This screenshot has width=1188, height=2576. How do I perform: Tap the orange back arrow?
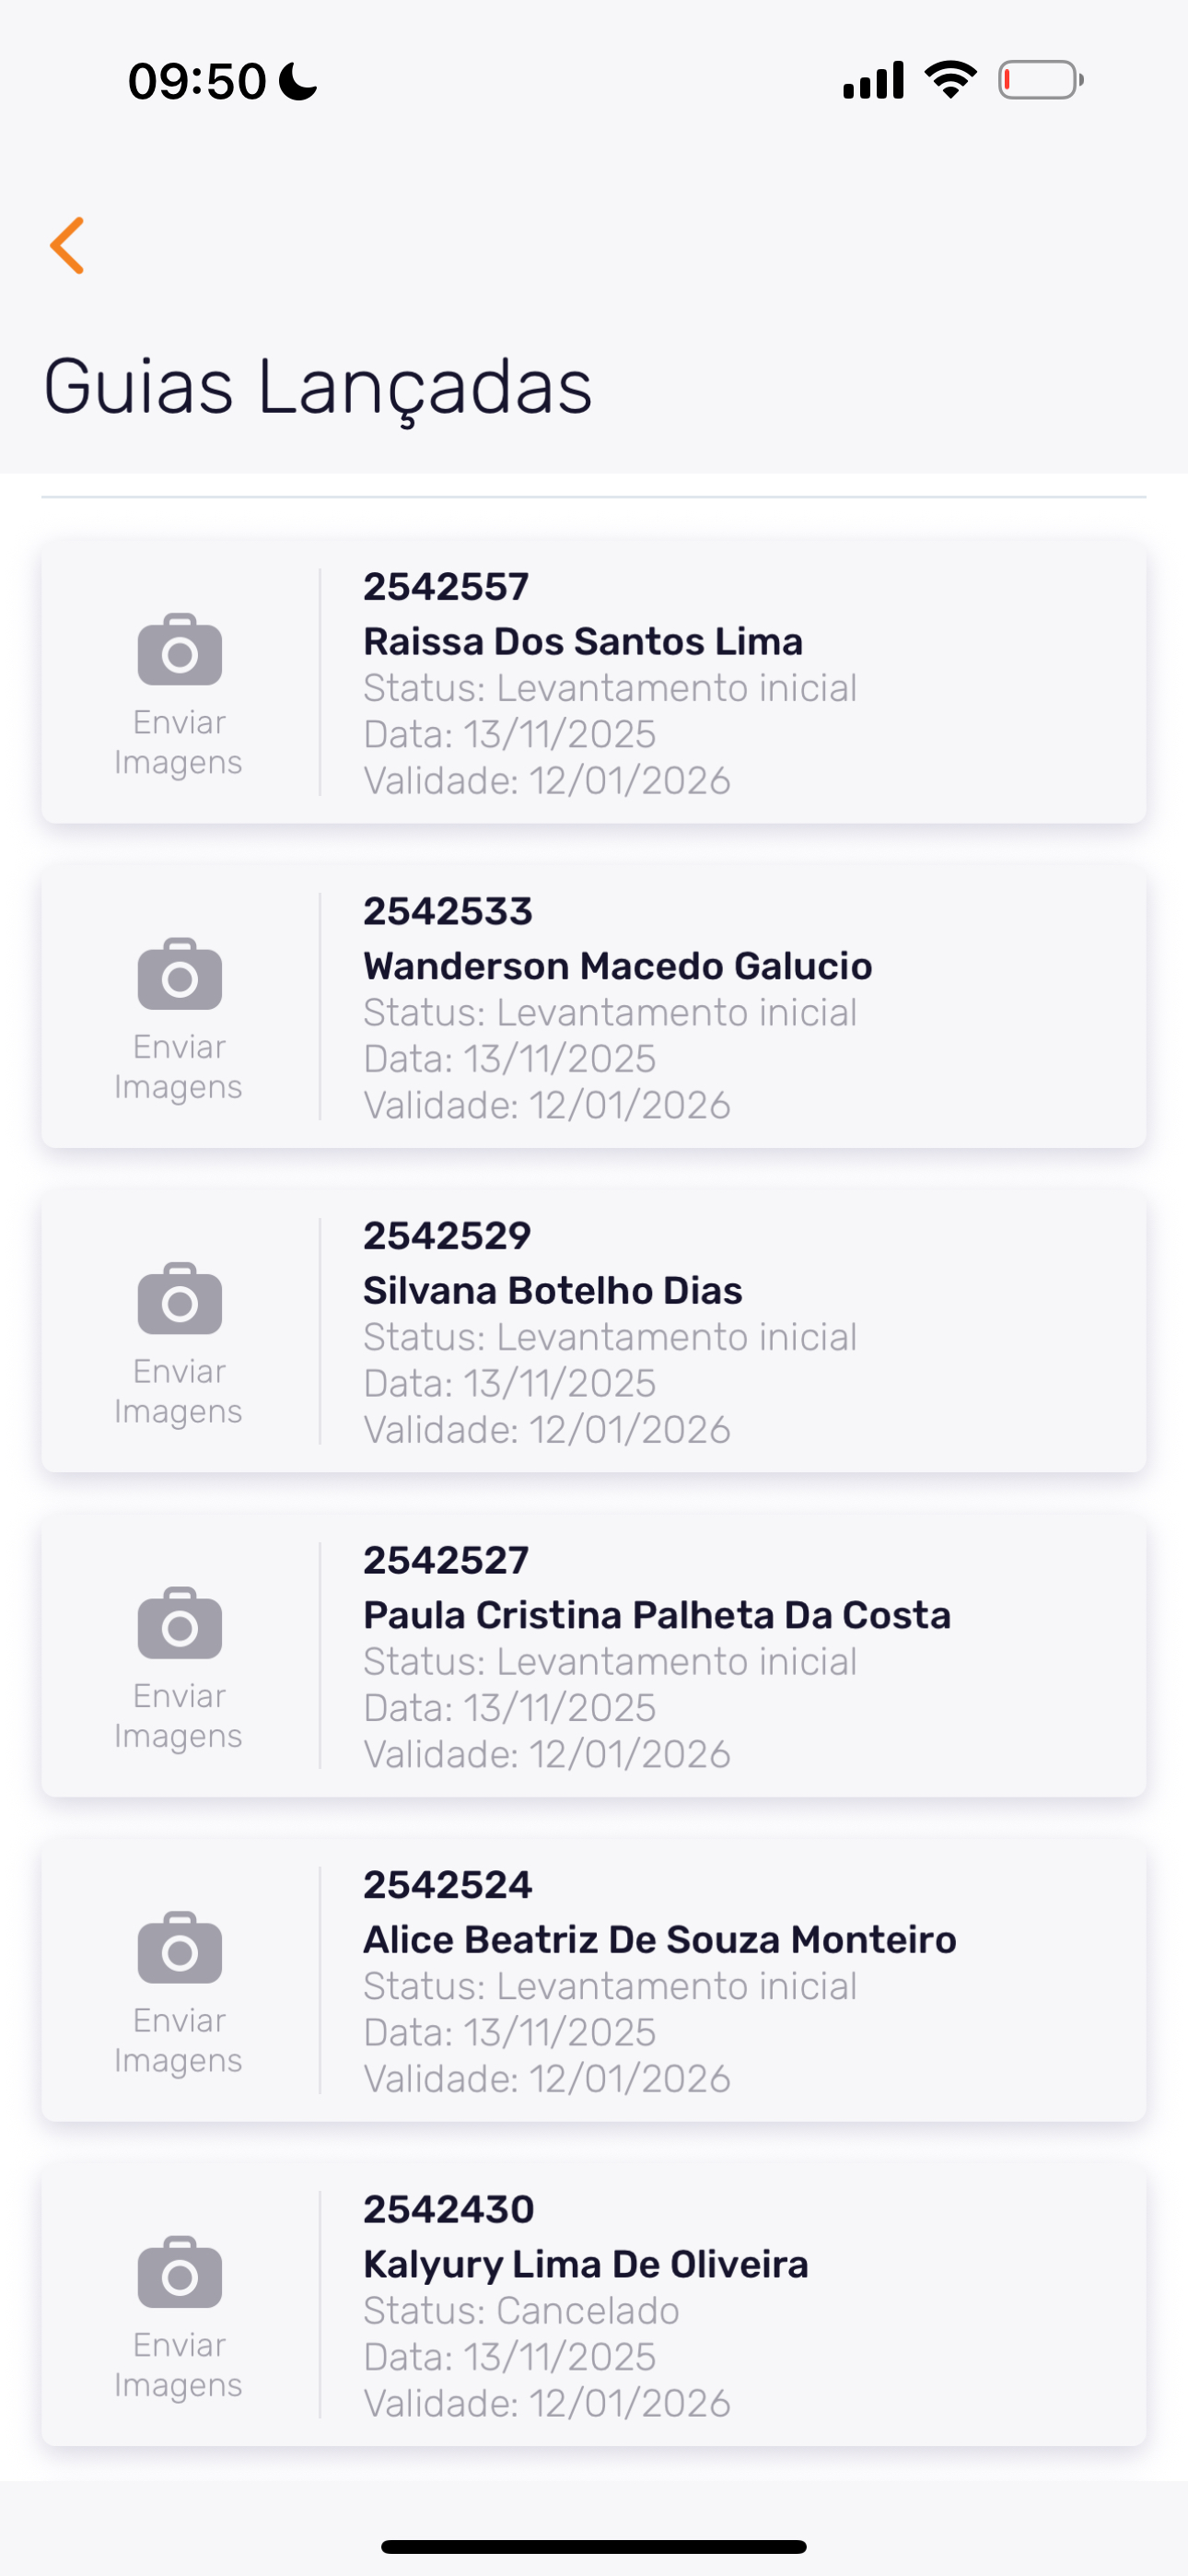[x=68, y=245]
